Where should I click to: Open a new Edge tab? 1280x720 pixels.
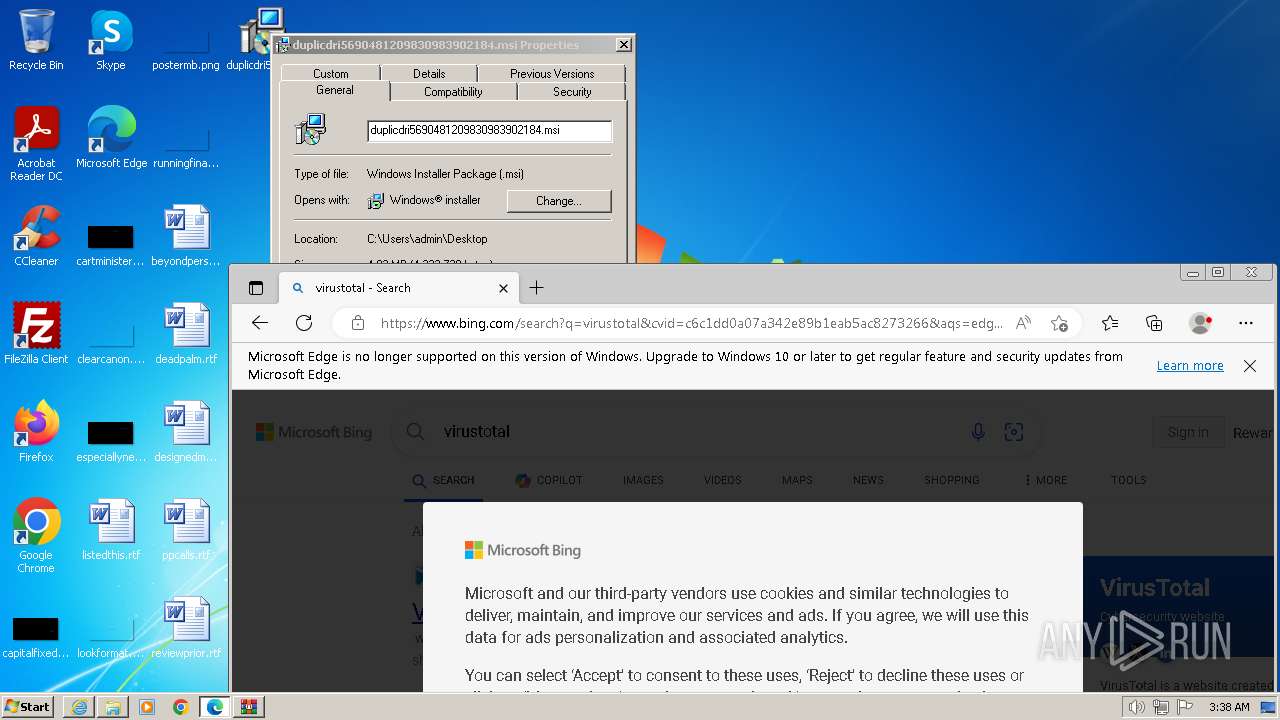(536, 288)
